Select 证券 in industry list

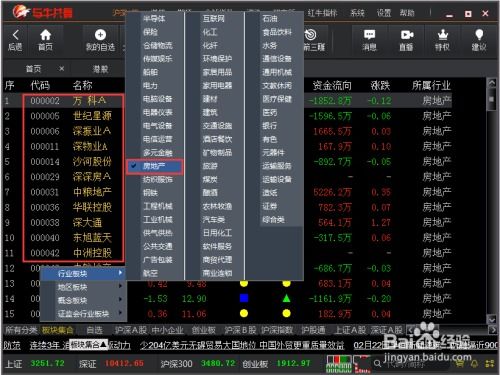coord(270,206)
